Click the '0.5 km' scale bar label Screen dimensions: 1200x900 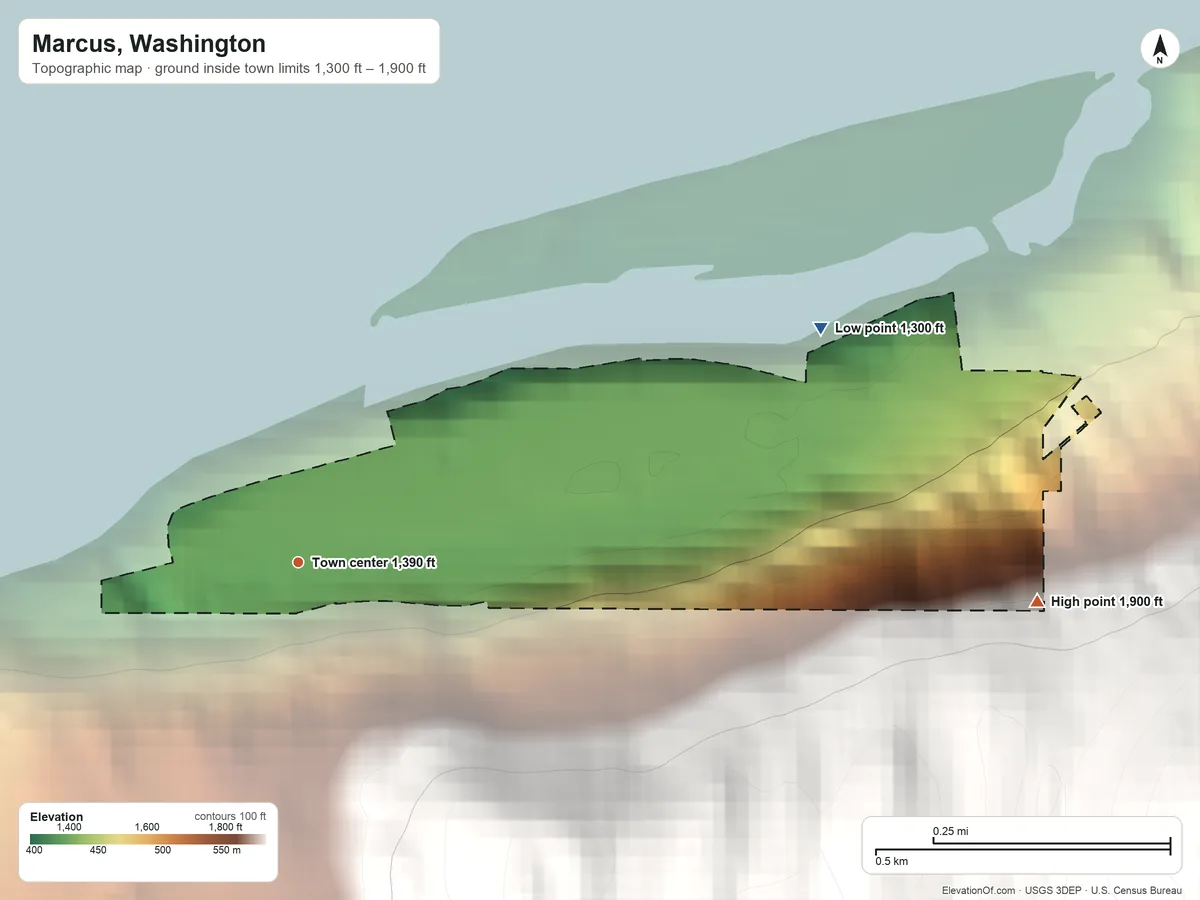[892, 861]
